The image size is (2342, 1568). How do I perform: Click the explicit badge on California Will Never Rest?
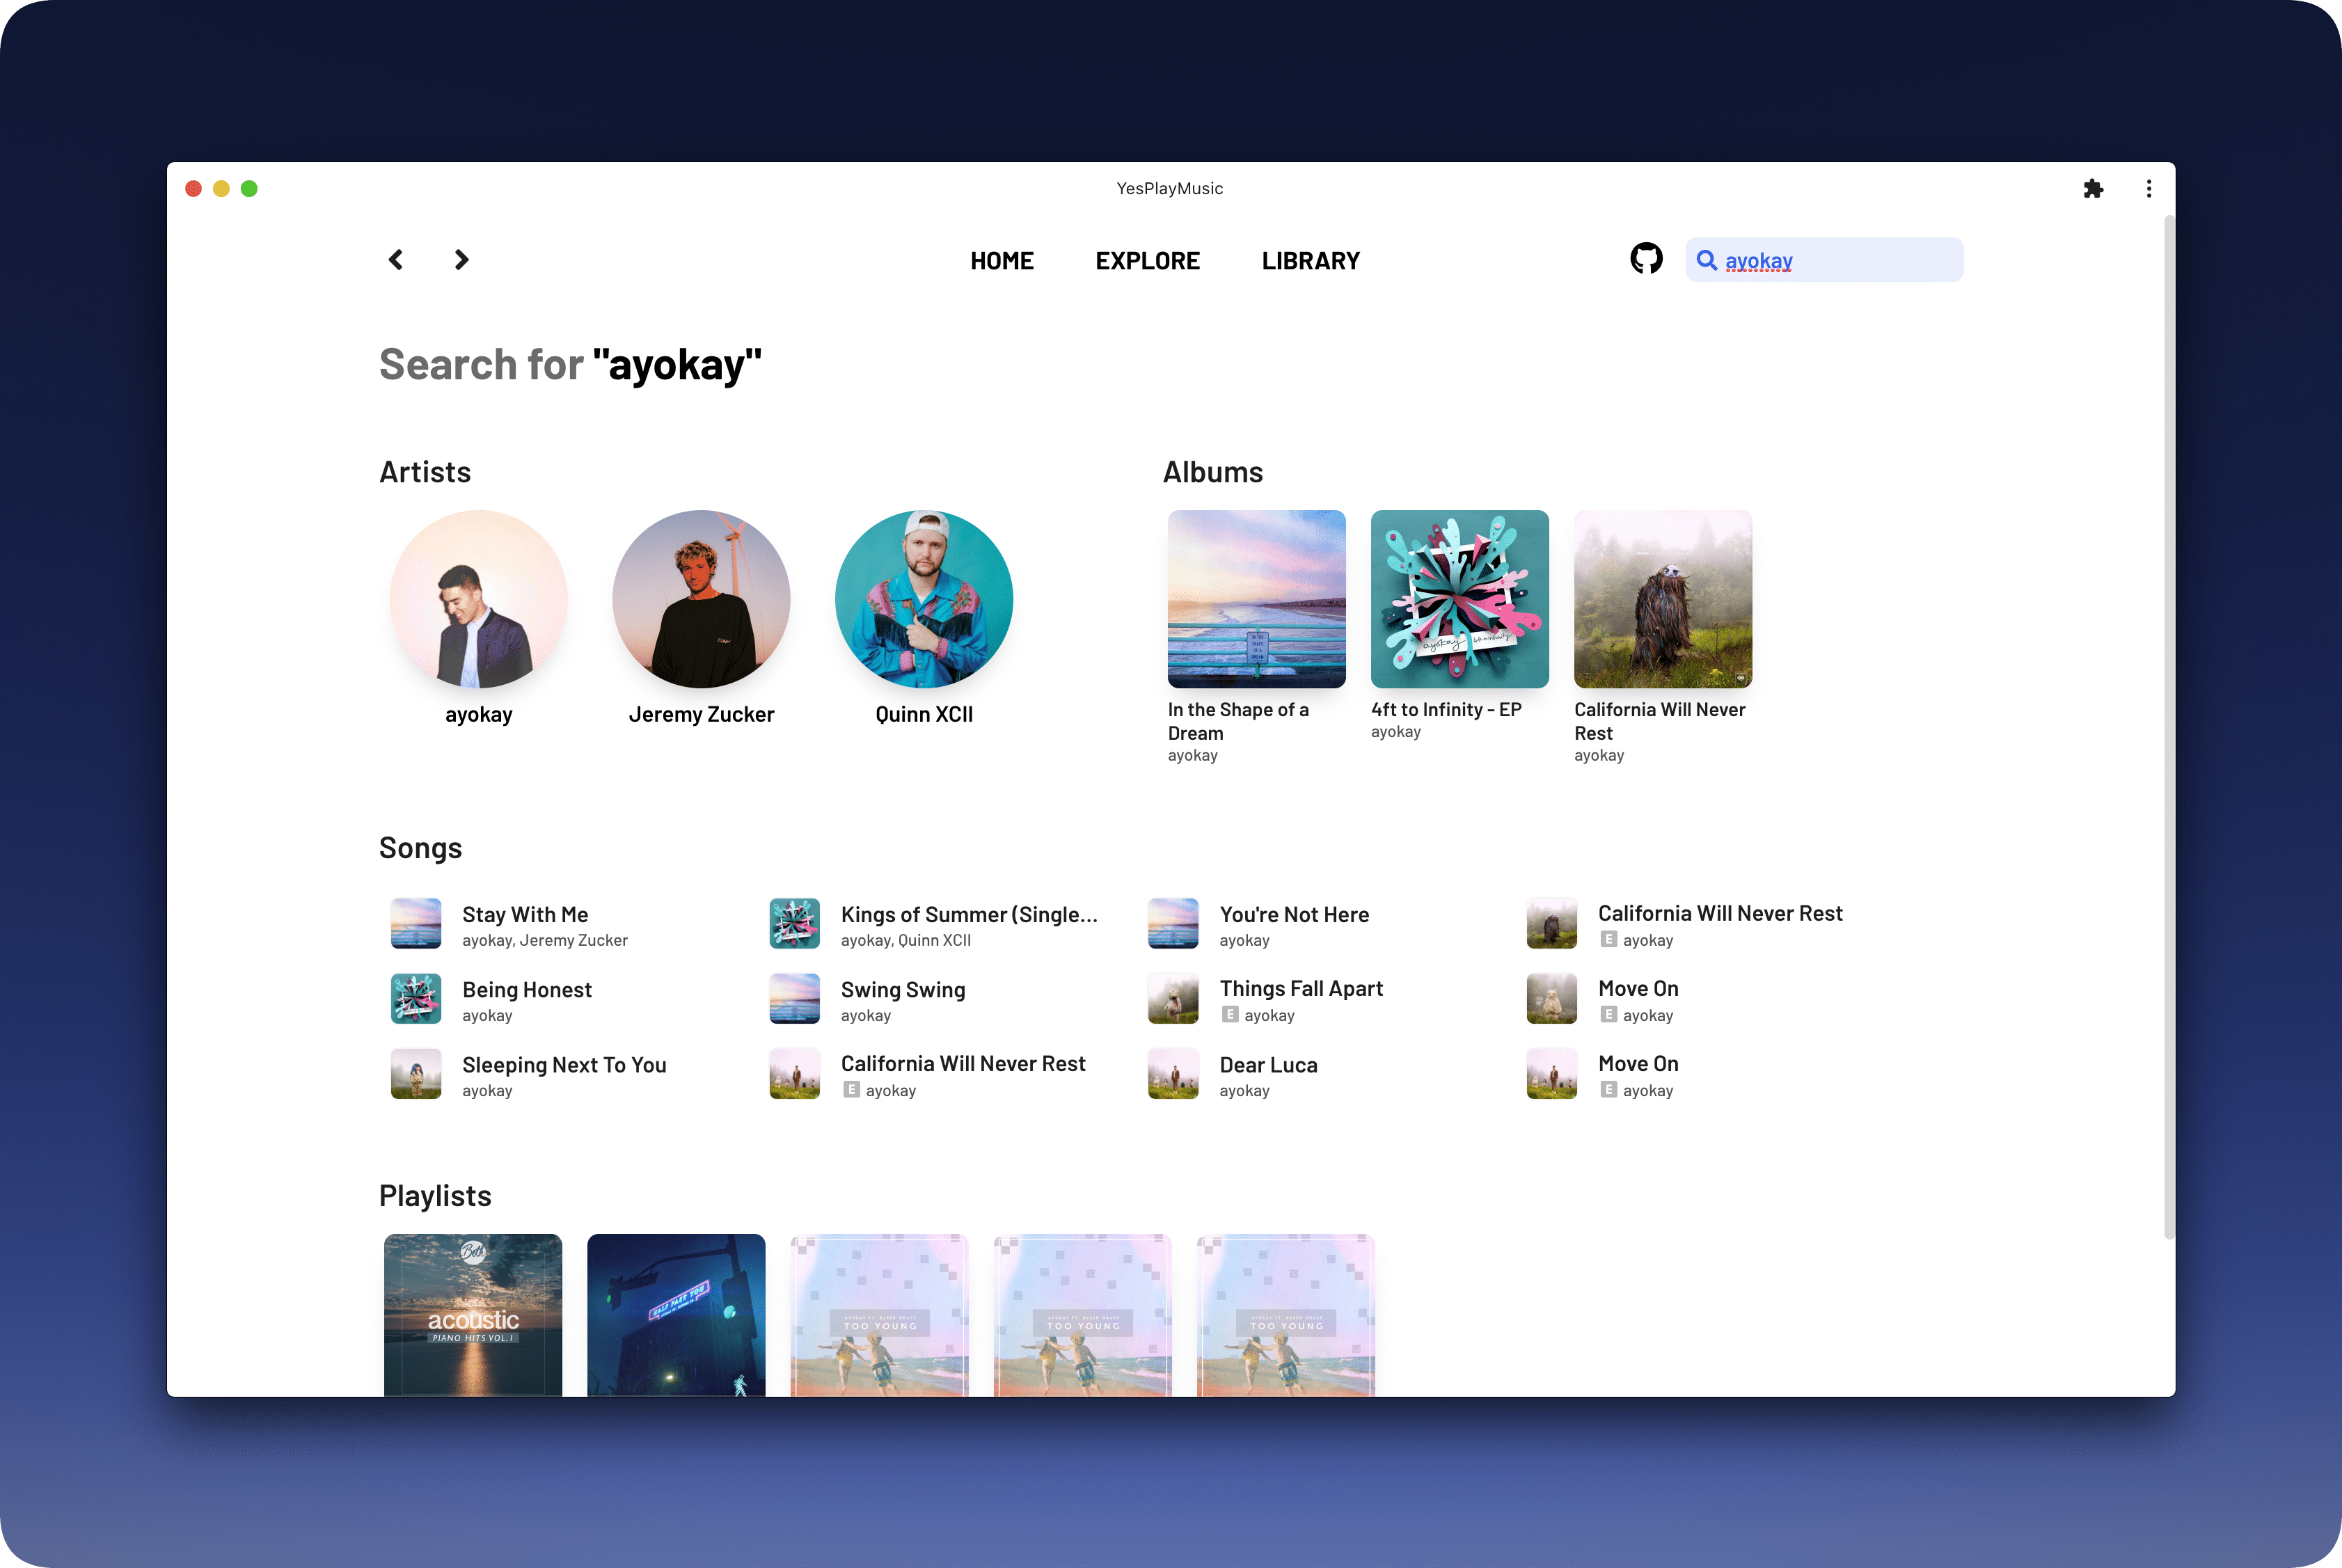tap(1609, 940)
